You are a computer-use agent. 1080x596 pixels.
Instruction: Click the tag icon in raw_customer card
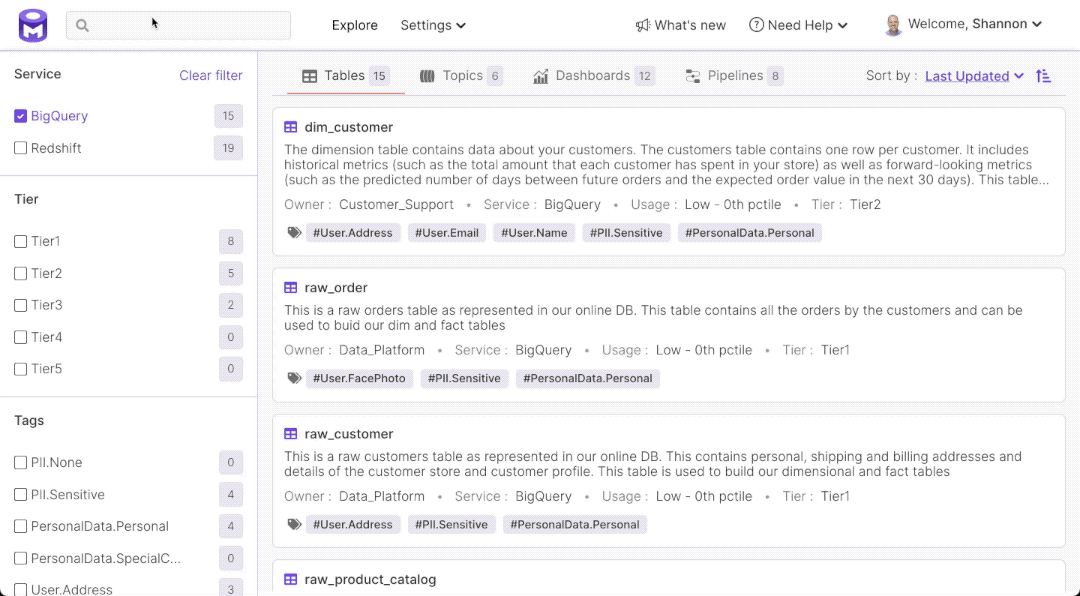[x=294, y=524]
